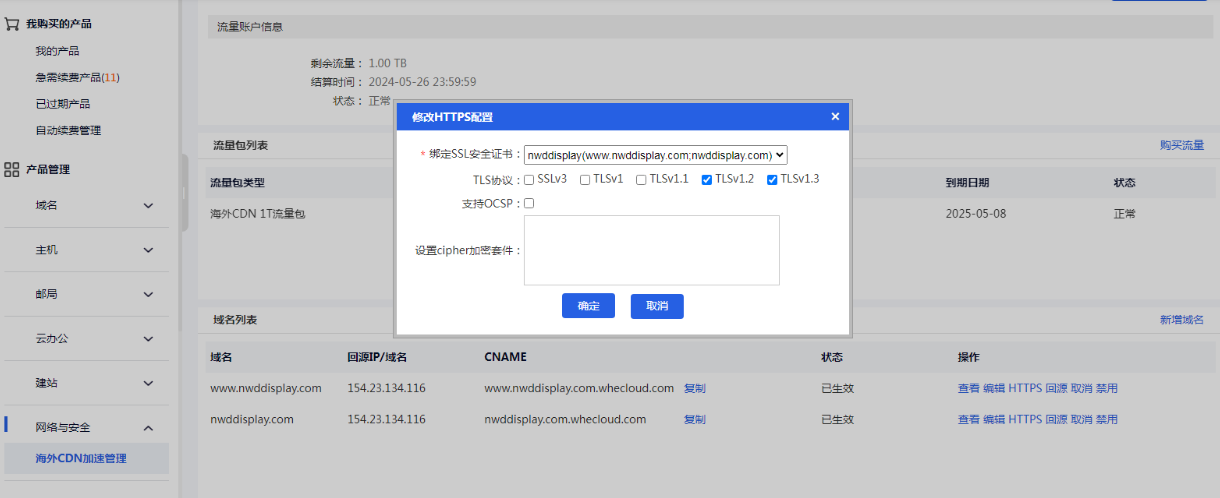
Task: Uncheck the TLSv1.3 checkbox
Action: pos(772,180)
